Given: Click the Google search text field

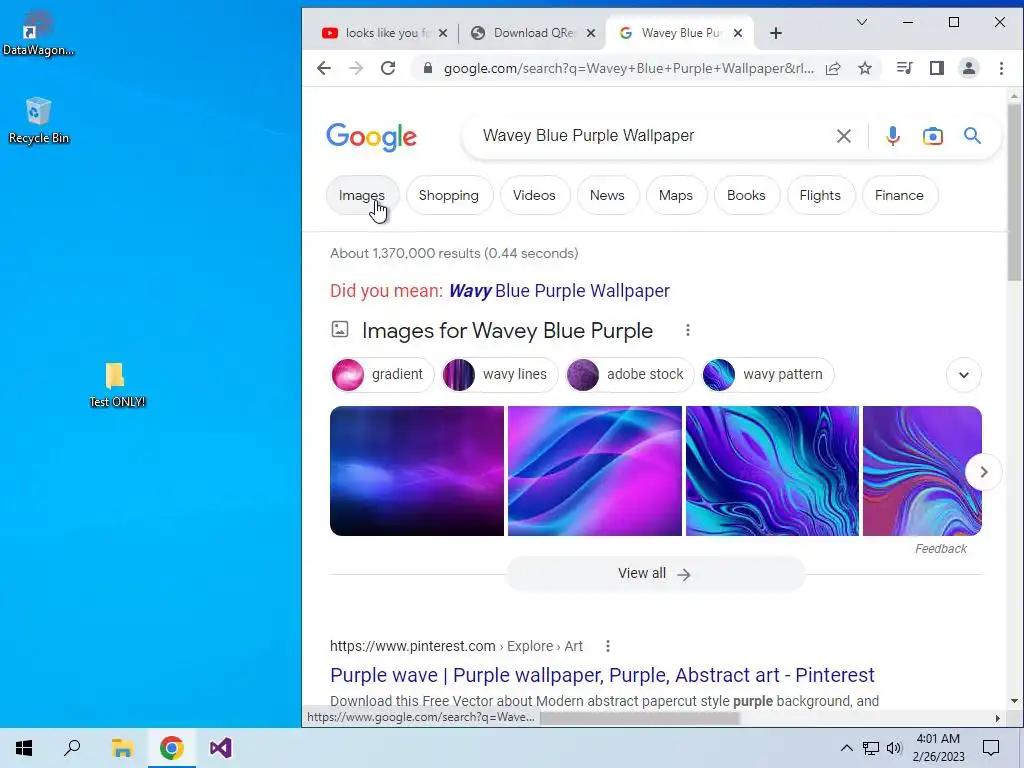Looking at the screenshot, I should coord(653,136).
